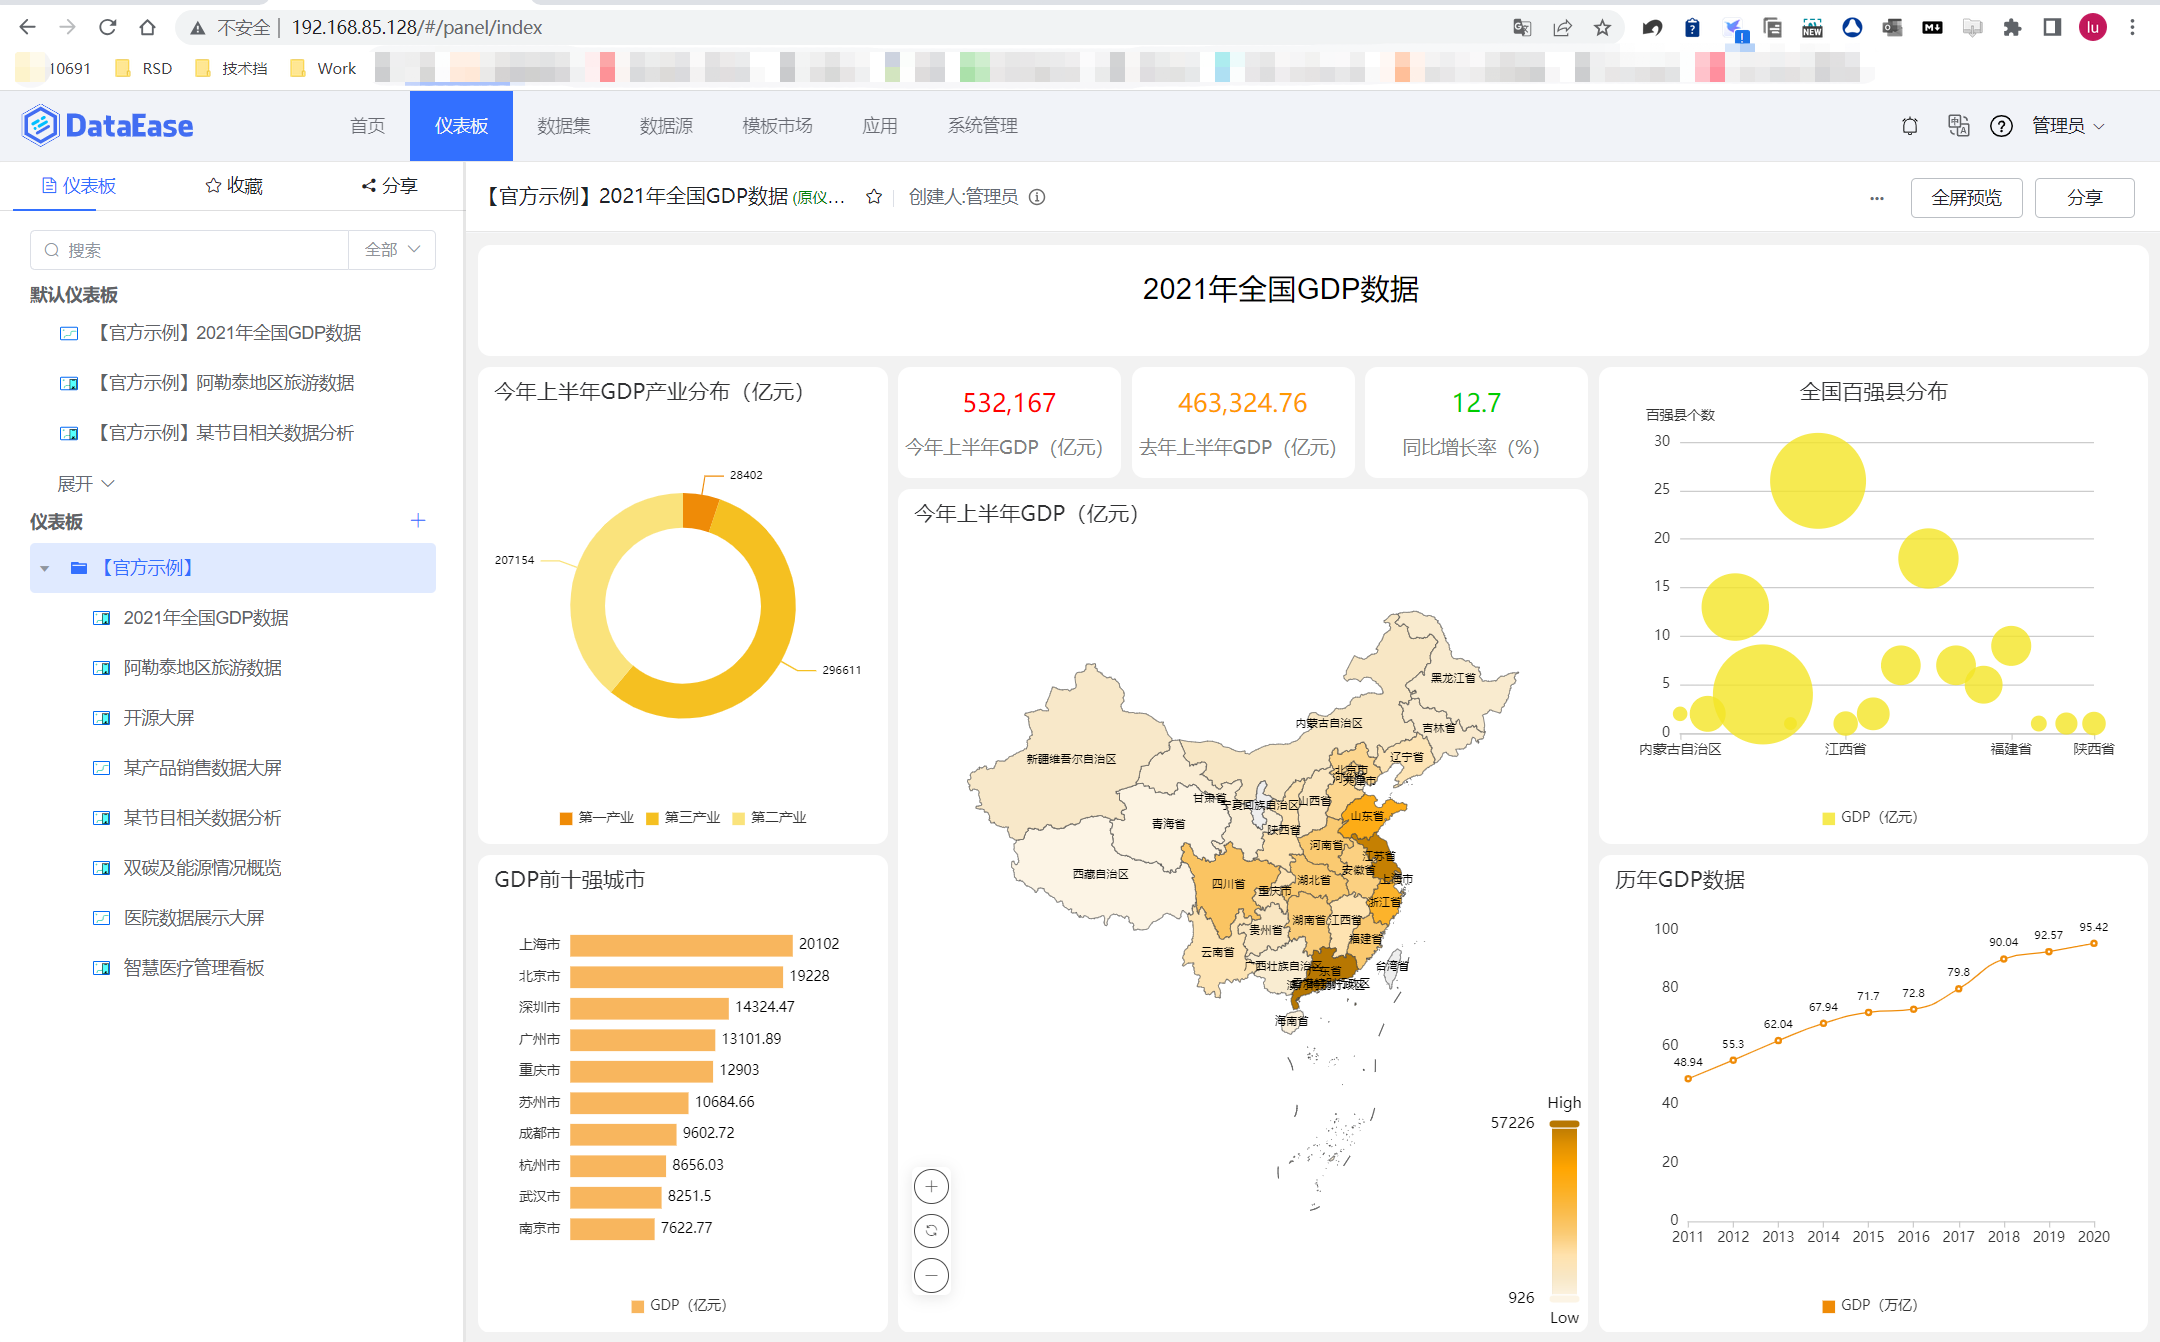
Task: Open the 系统管理 menu
Action: pyautogui.click(x=983, y=126)
